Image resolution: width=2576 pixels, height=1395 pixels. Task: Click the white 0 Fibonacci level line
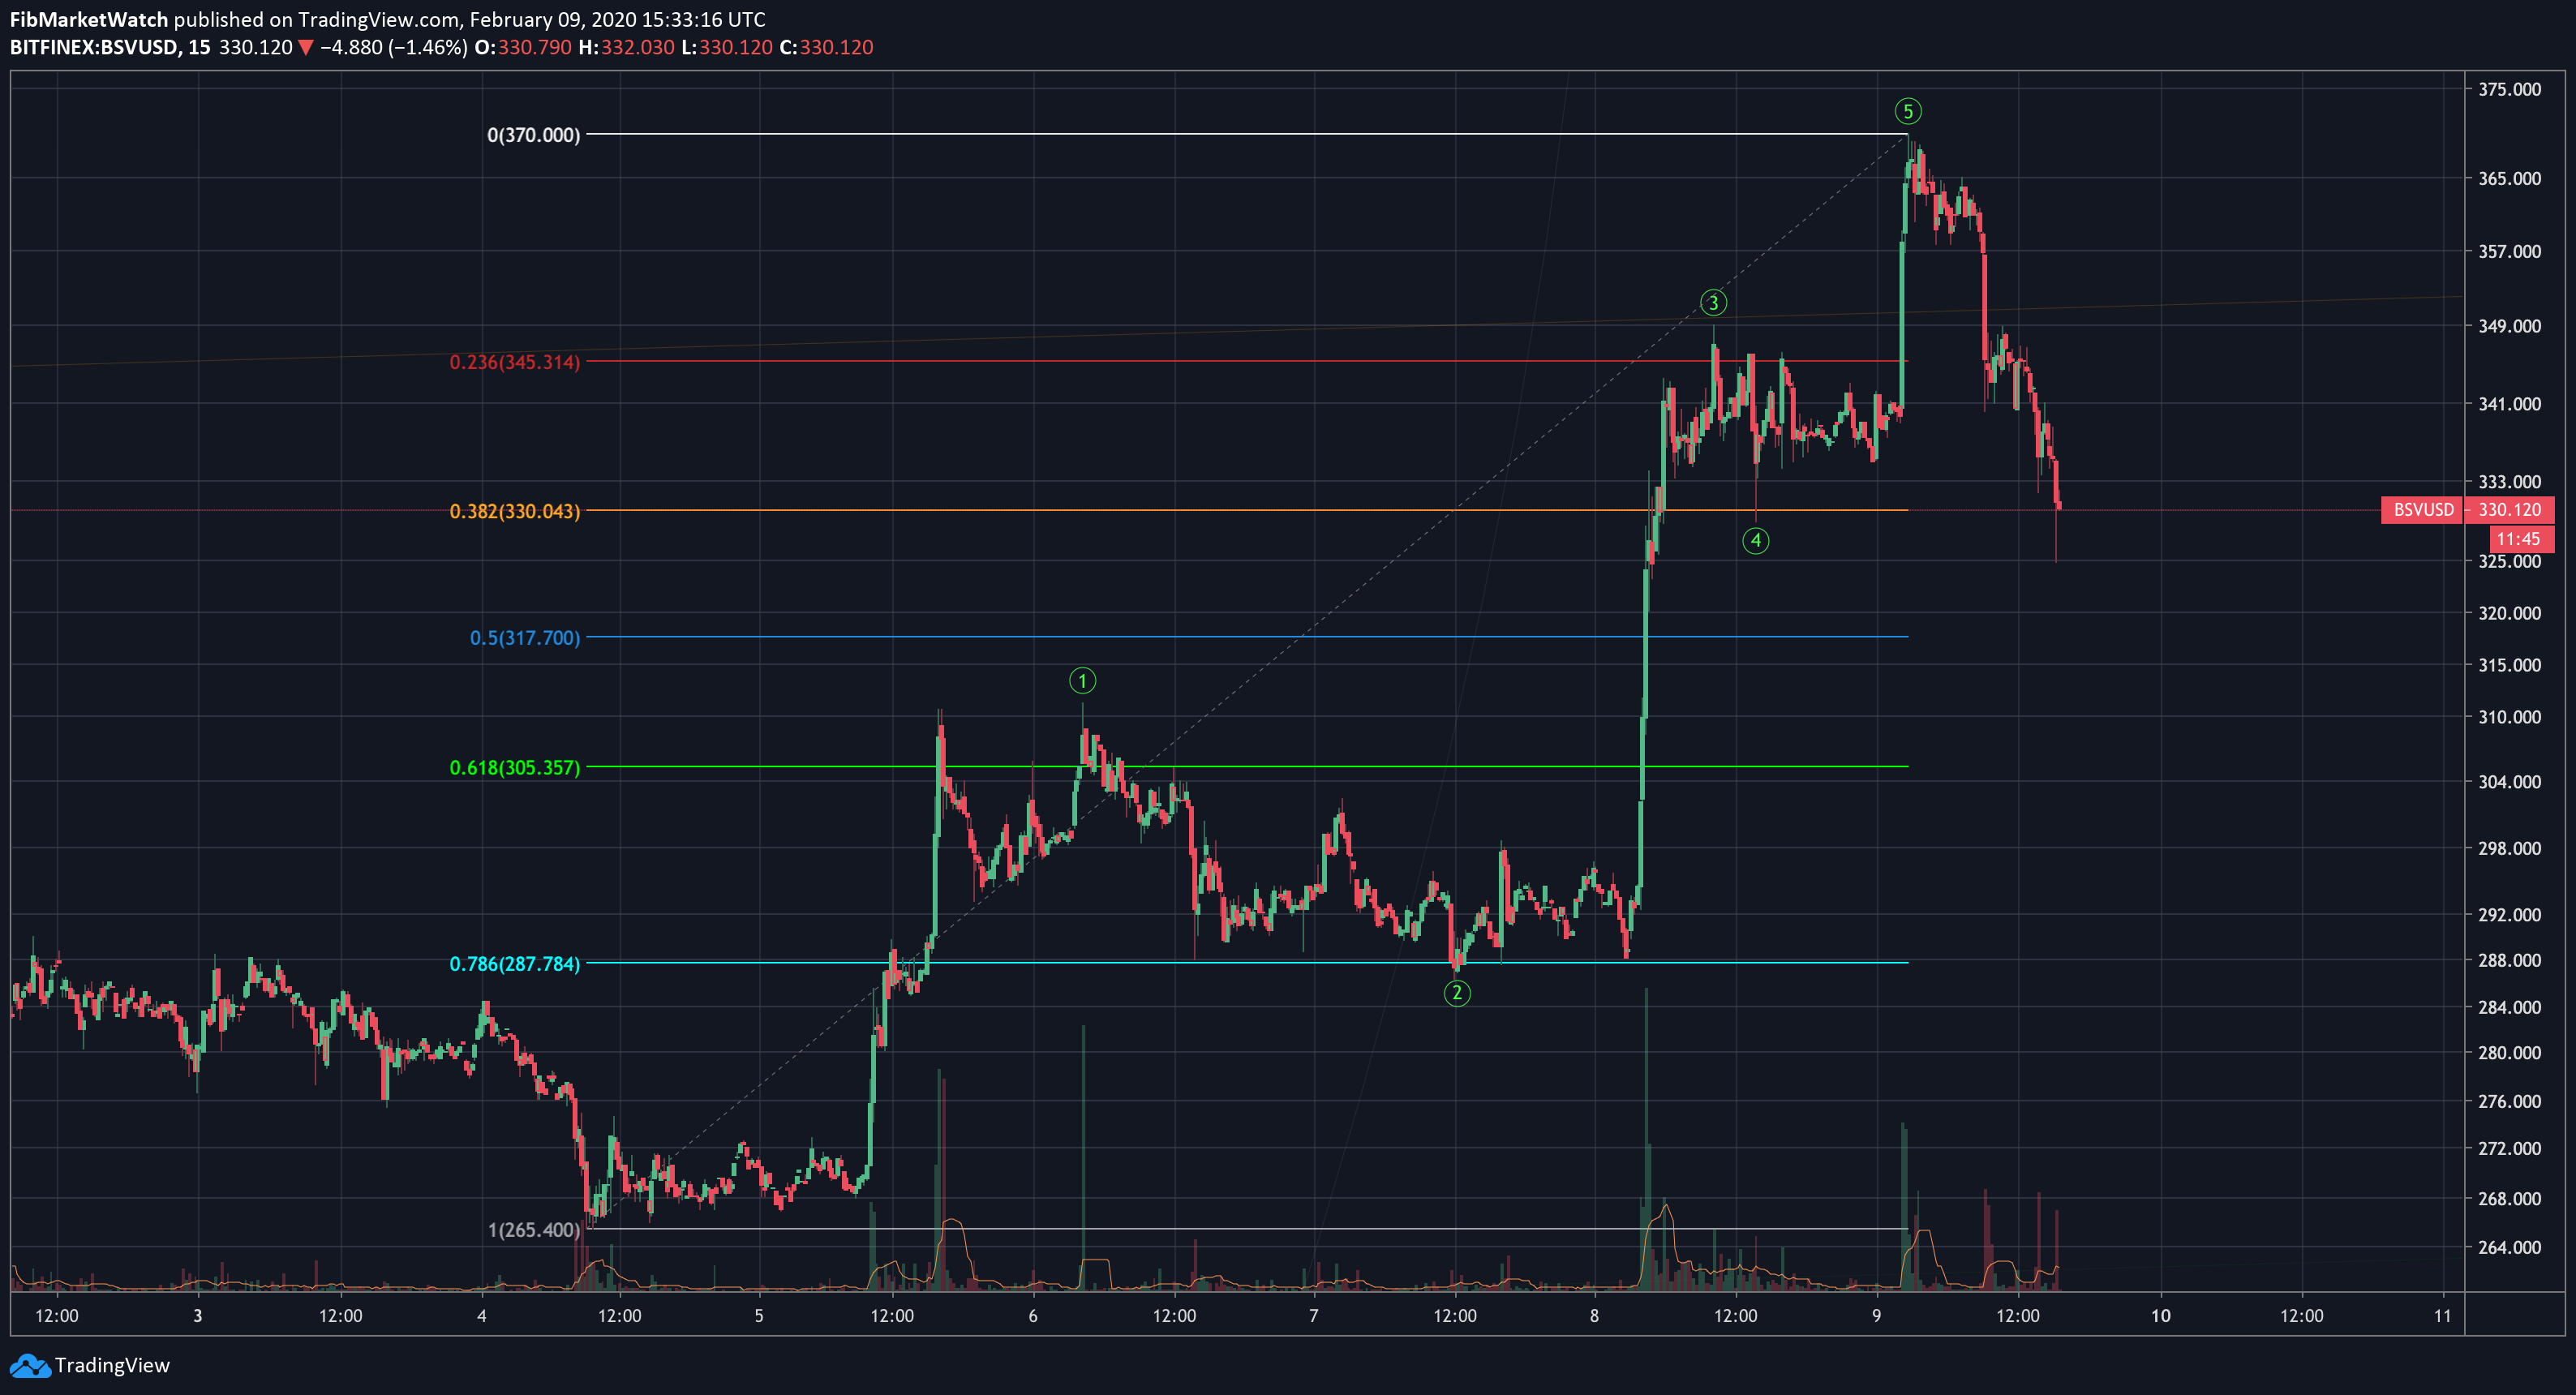(1247, 134)
